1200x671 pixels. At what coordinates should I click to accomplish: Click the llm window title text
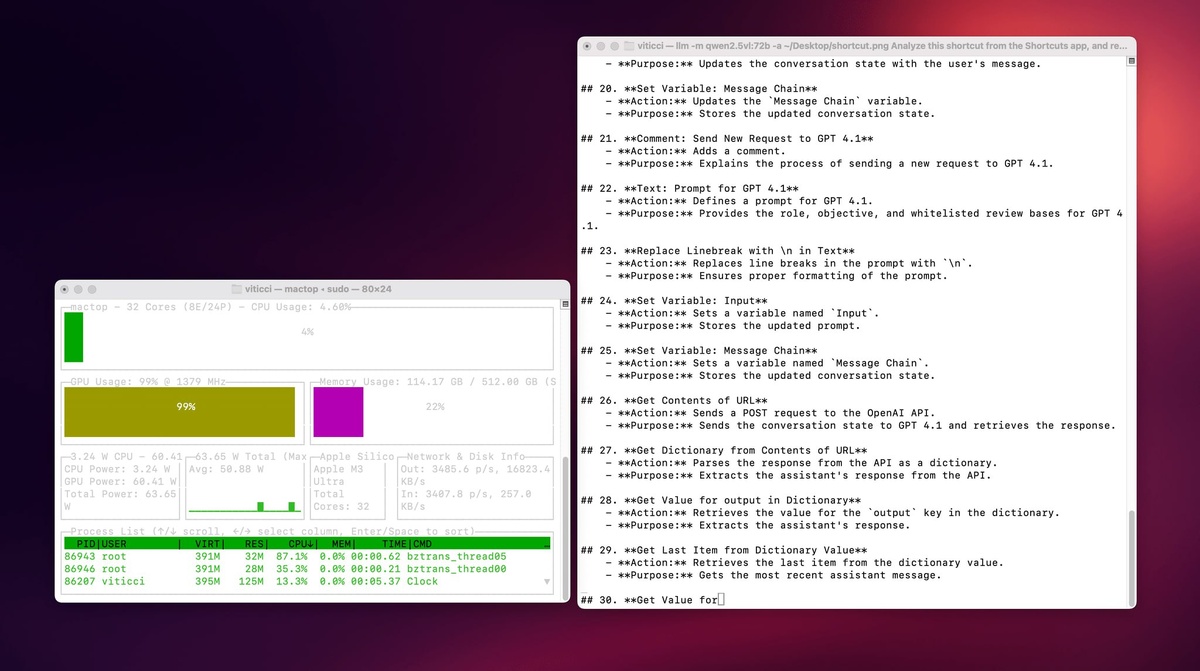pyautogui.click(x=881, y=45)
